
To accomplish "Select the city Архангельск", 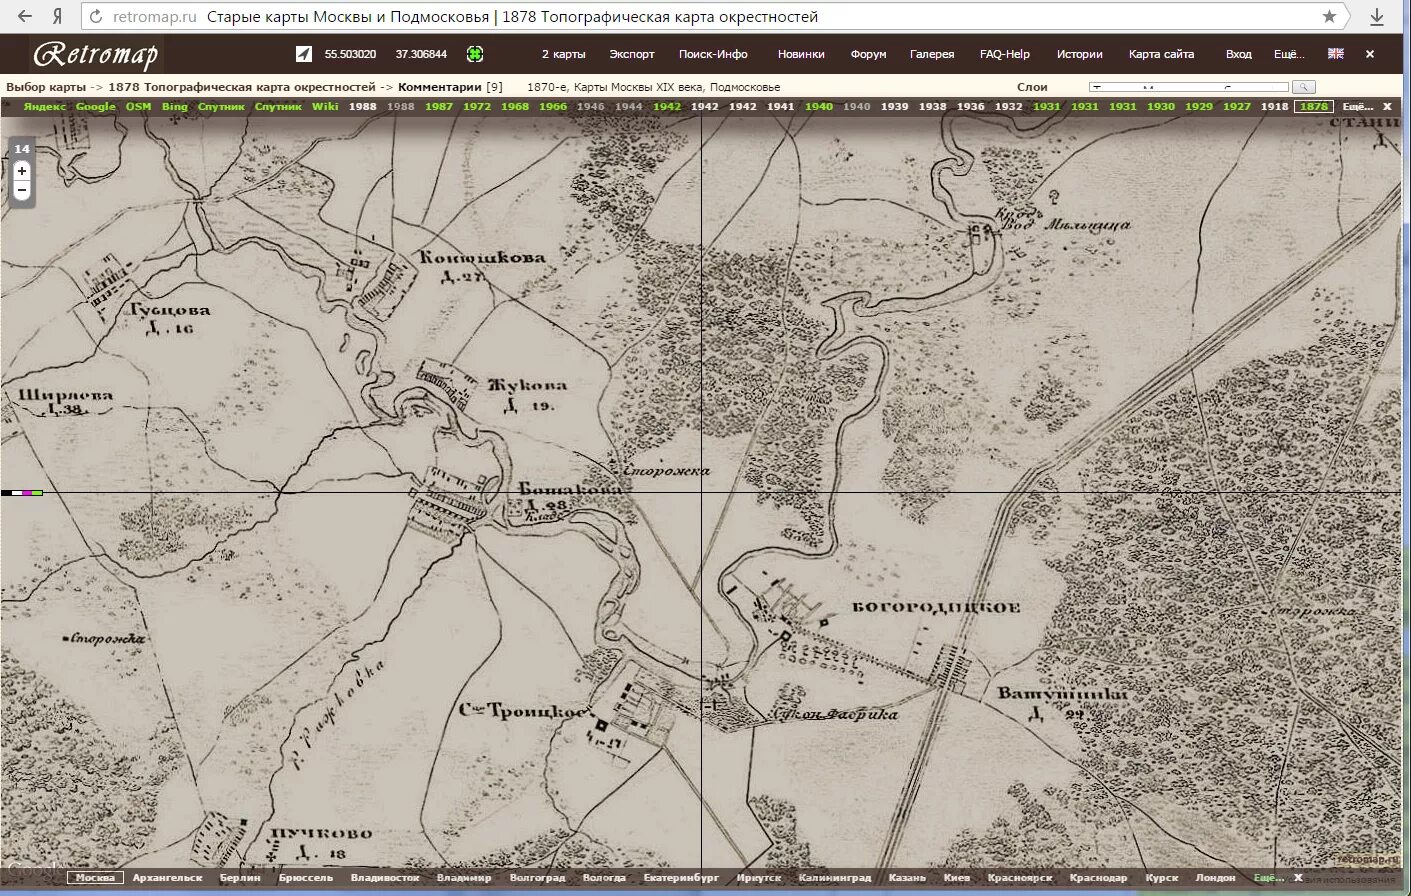I will click(x=167, y=878).
